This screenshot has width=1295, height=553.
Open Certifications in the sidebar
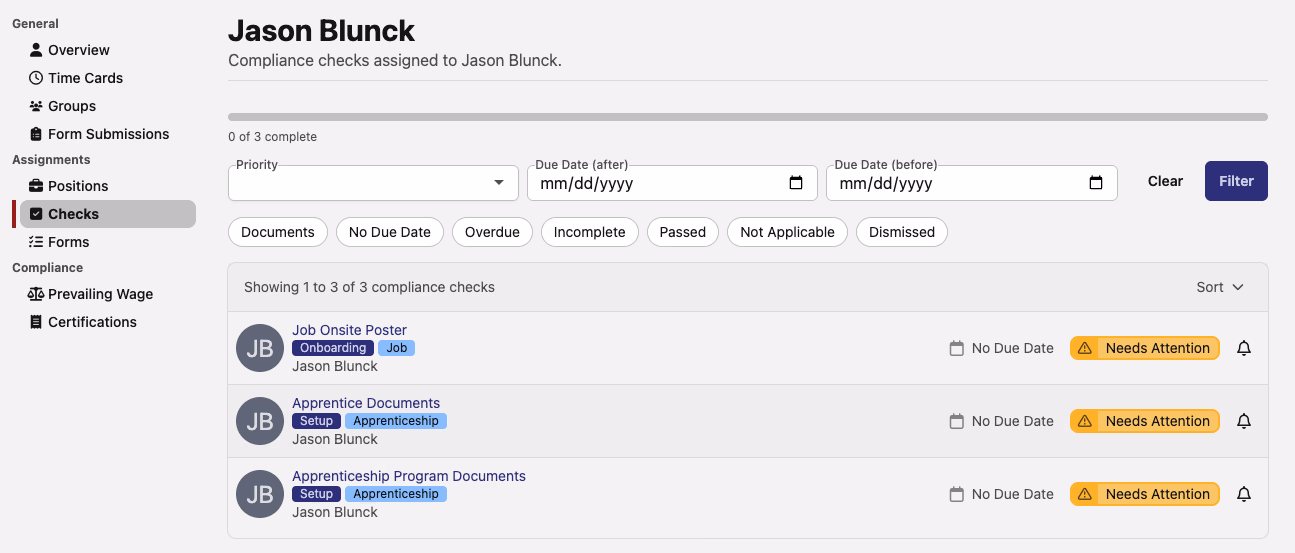pos(106,322)
